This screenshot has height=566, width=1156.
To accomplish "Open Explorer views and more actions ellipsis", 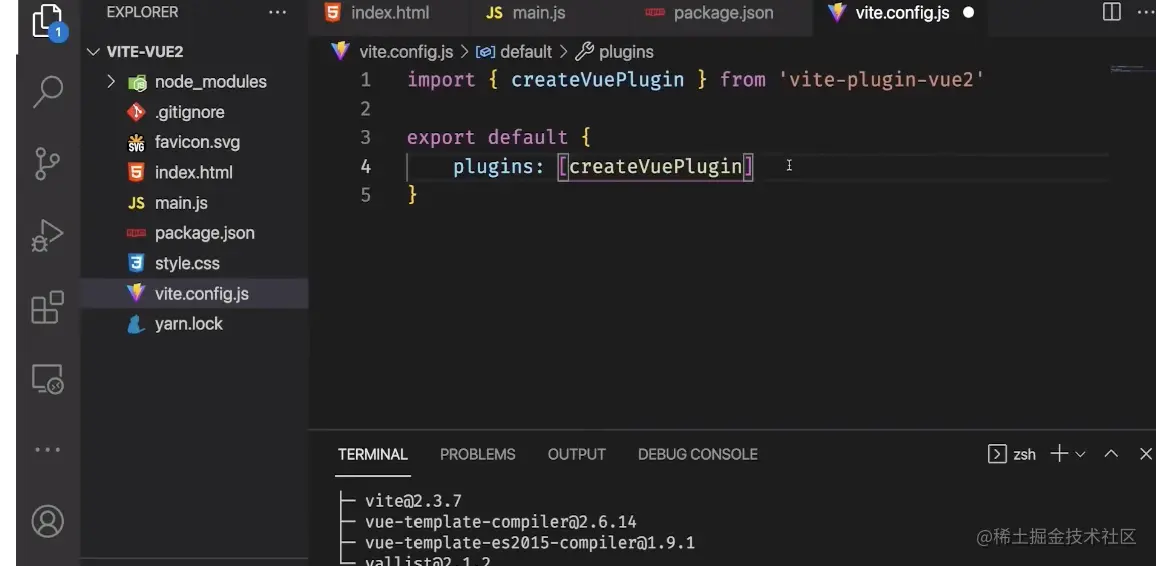I will tap(277, 13).
